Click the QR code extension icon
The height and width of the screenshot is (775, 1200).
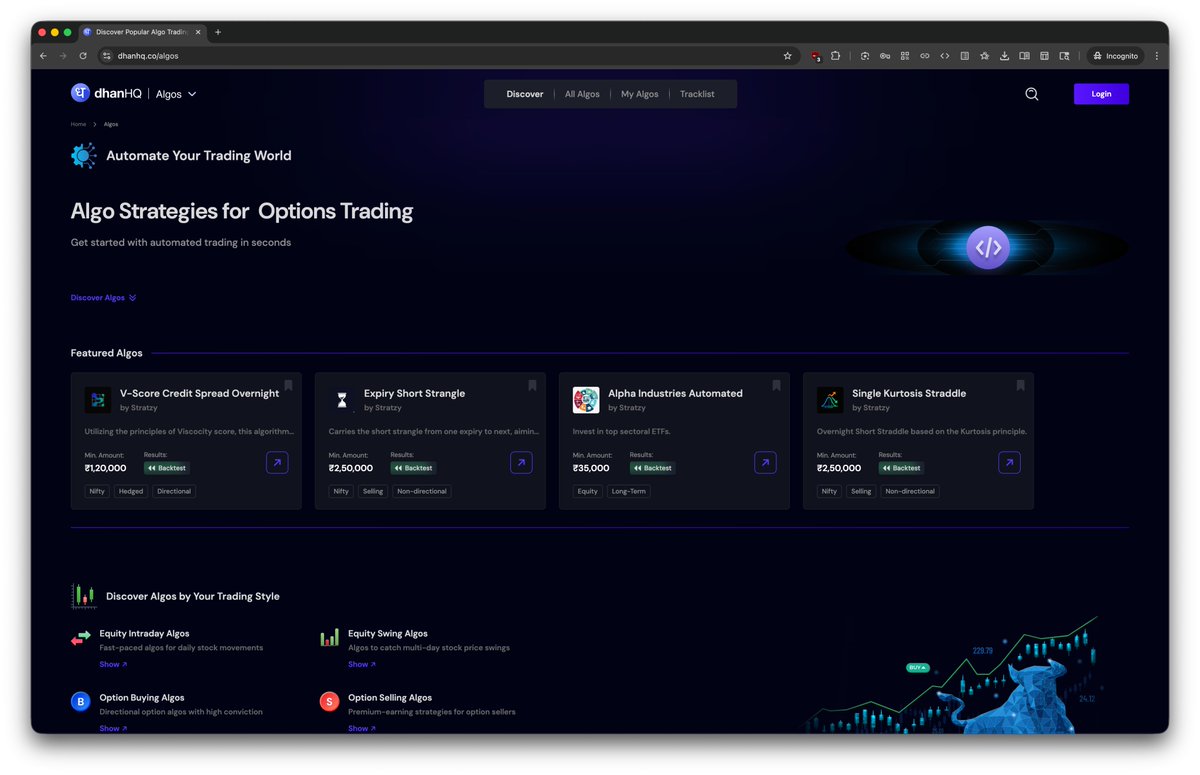[905, 56]
